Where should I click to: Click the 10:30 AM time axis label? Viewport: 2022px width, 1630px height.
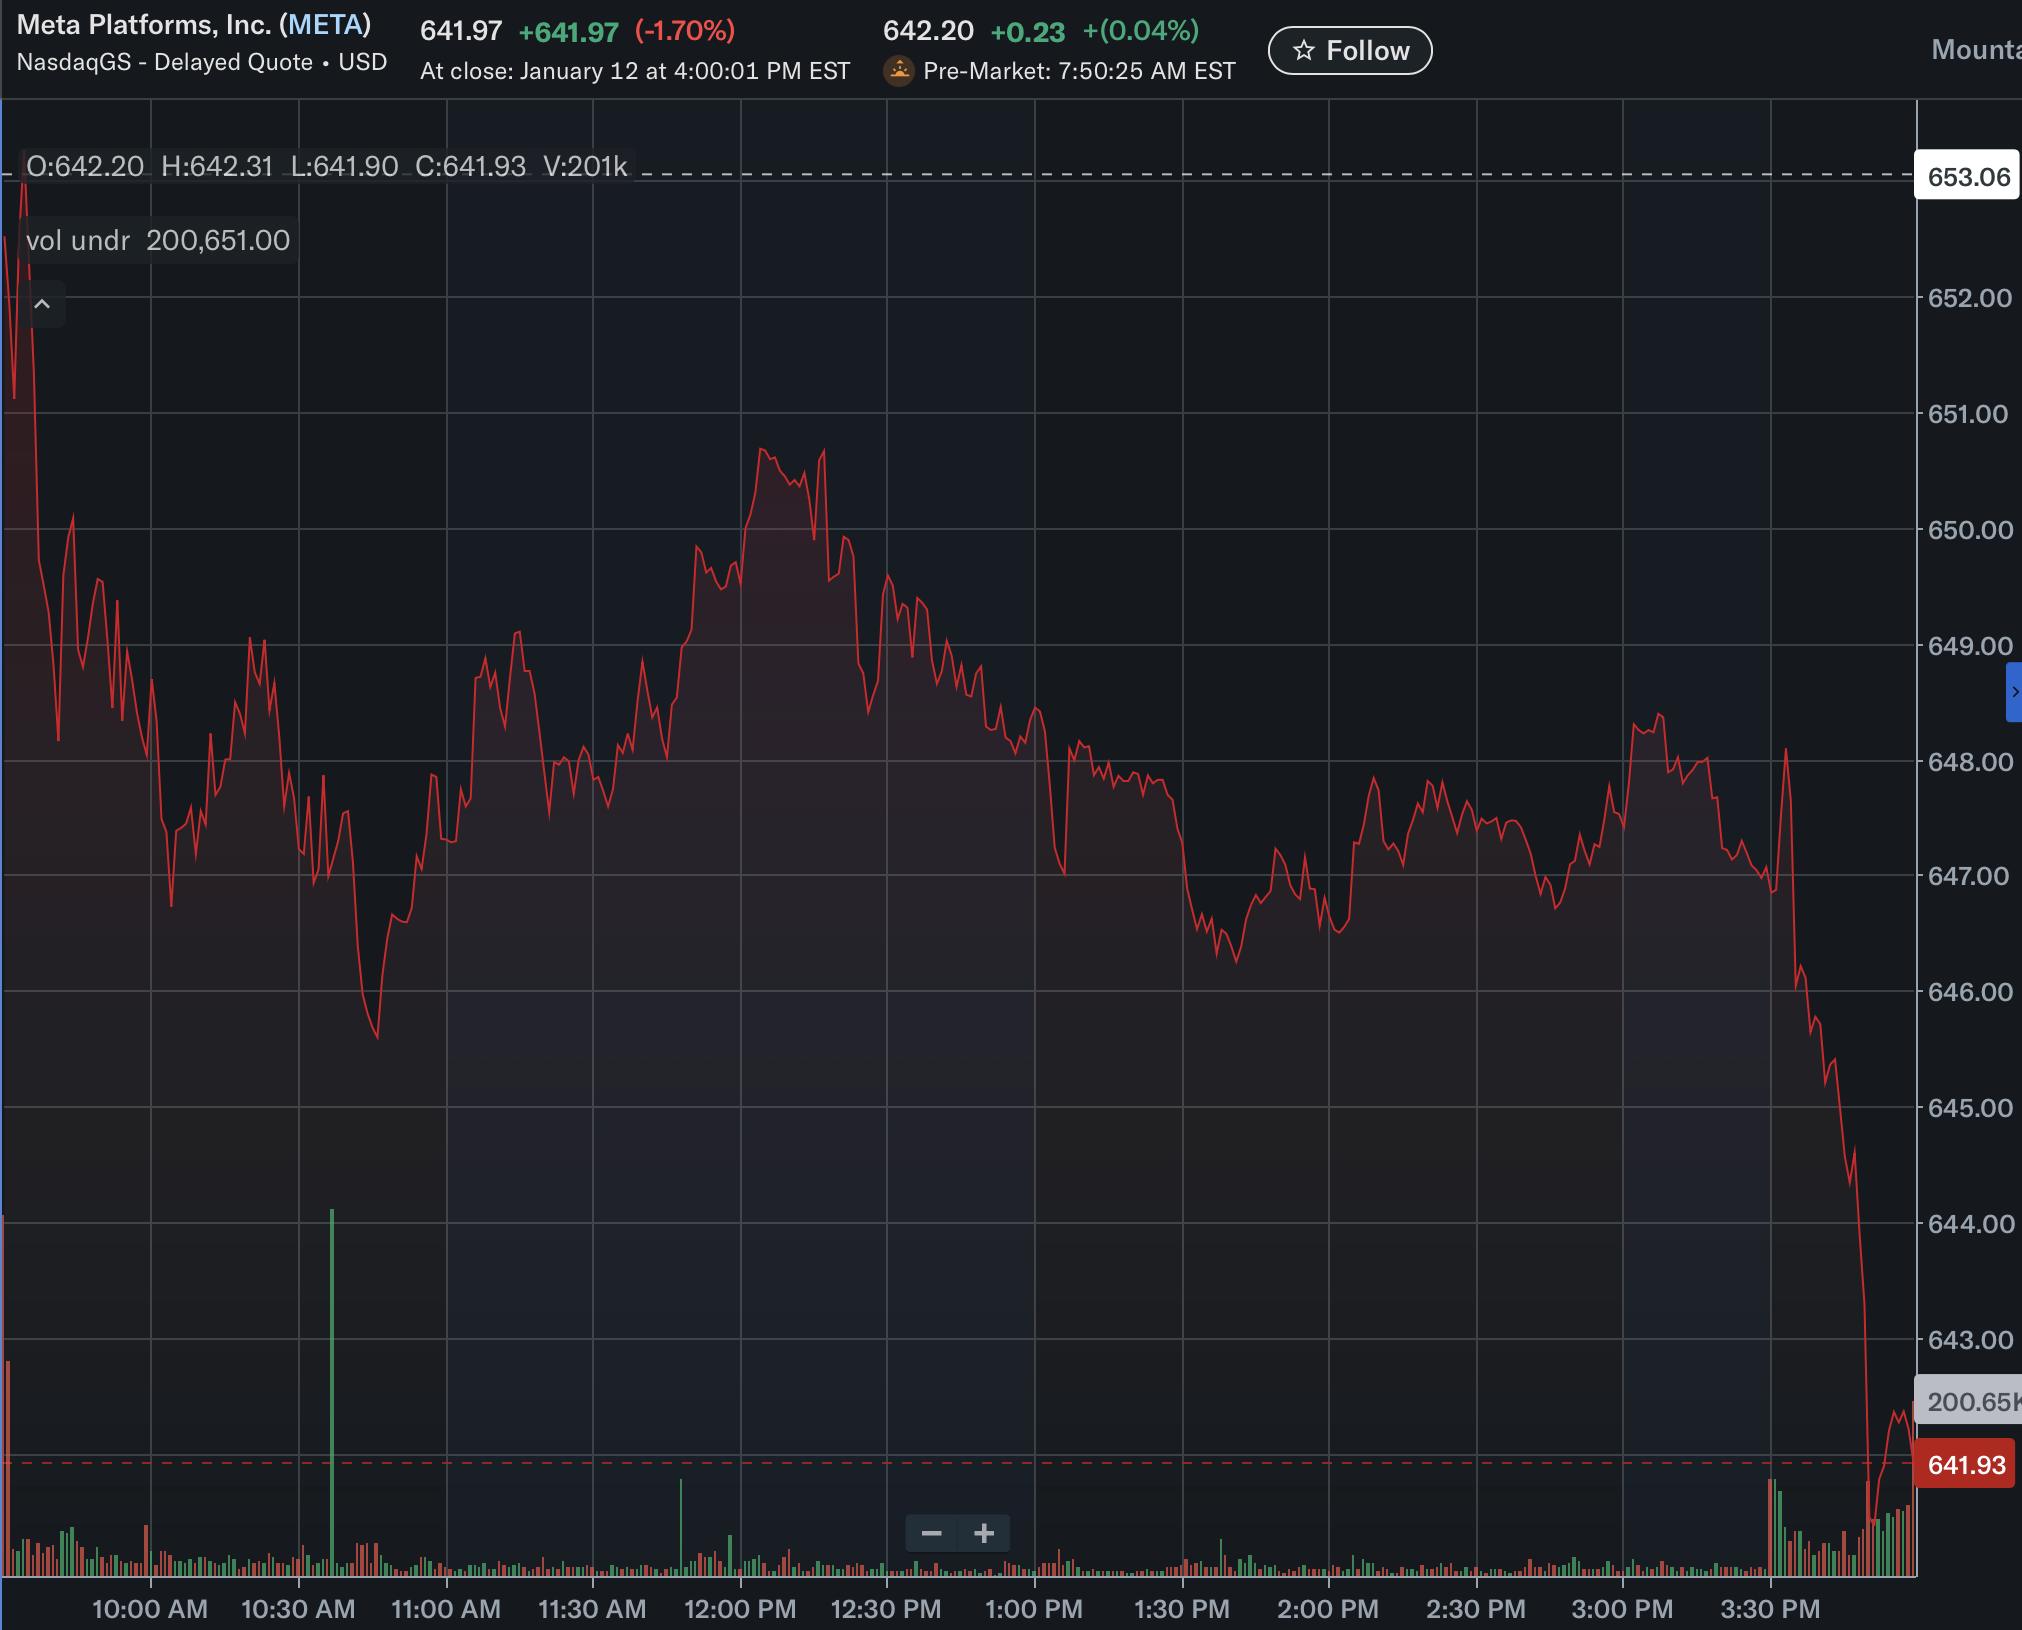pos(298,1609)
